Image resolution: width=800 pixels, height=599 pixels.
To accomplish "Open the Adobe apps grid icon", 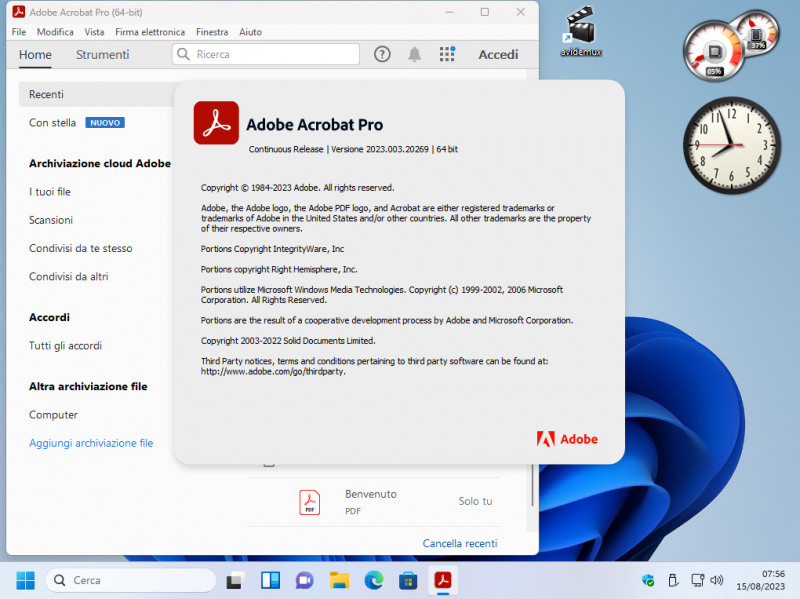I will (x=447, y=54).
